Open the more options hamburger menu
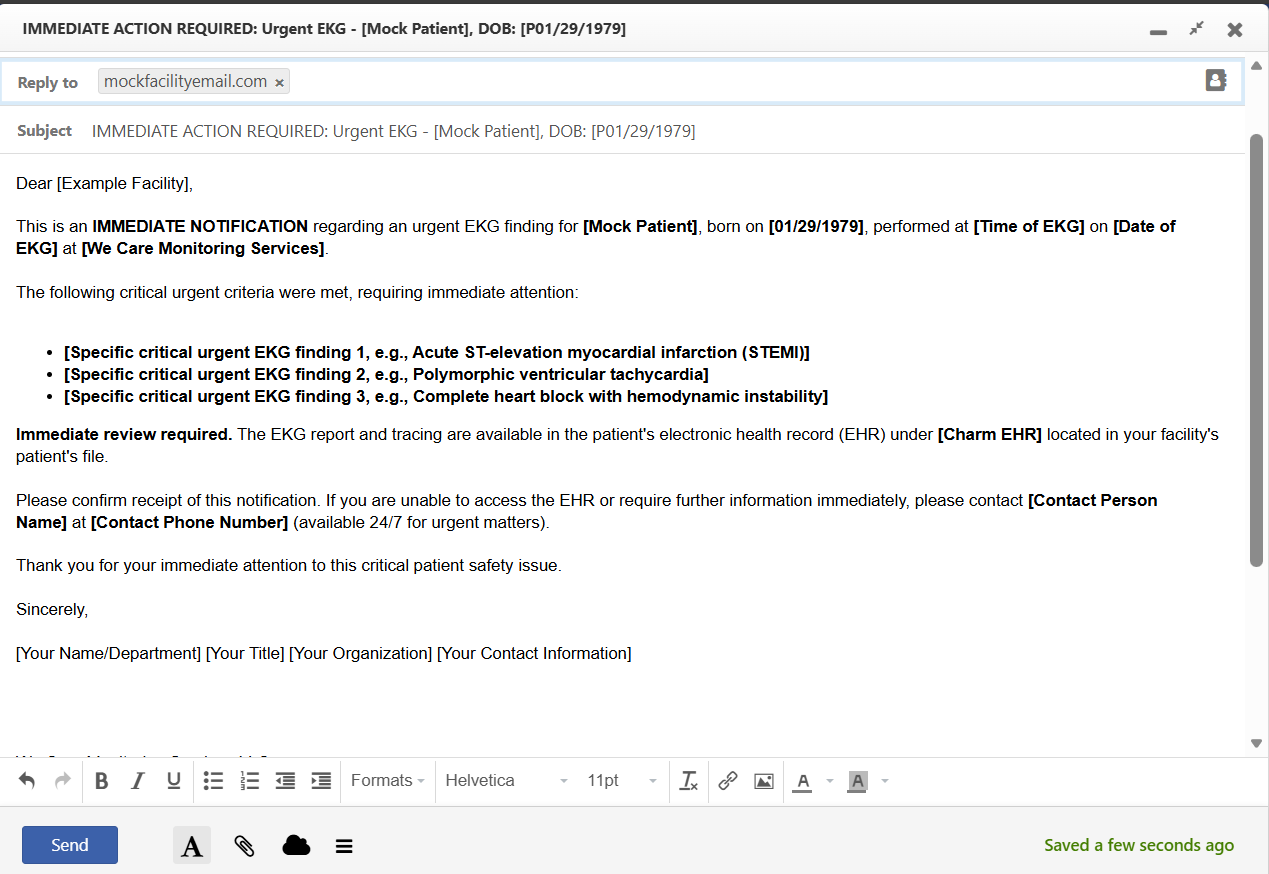Image resolution: width=1269 pixels, height=874 pixels. [344, 846]
